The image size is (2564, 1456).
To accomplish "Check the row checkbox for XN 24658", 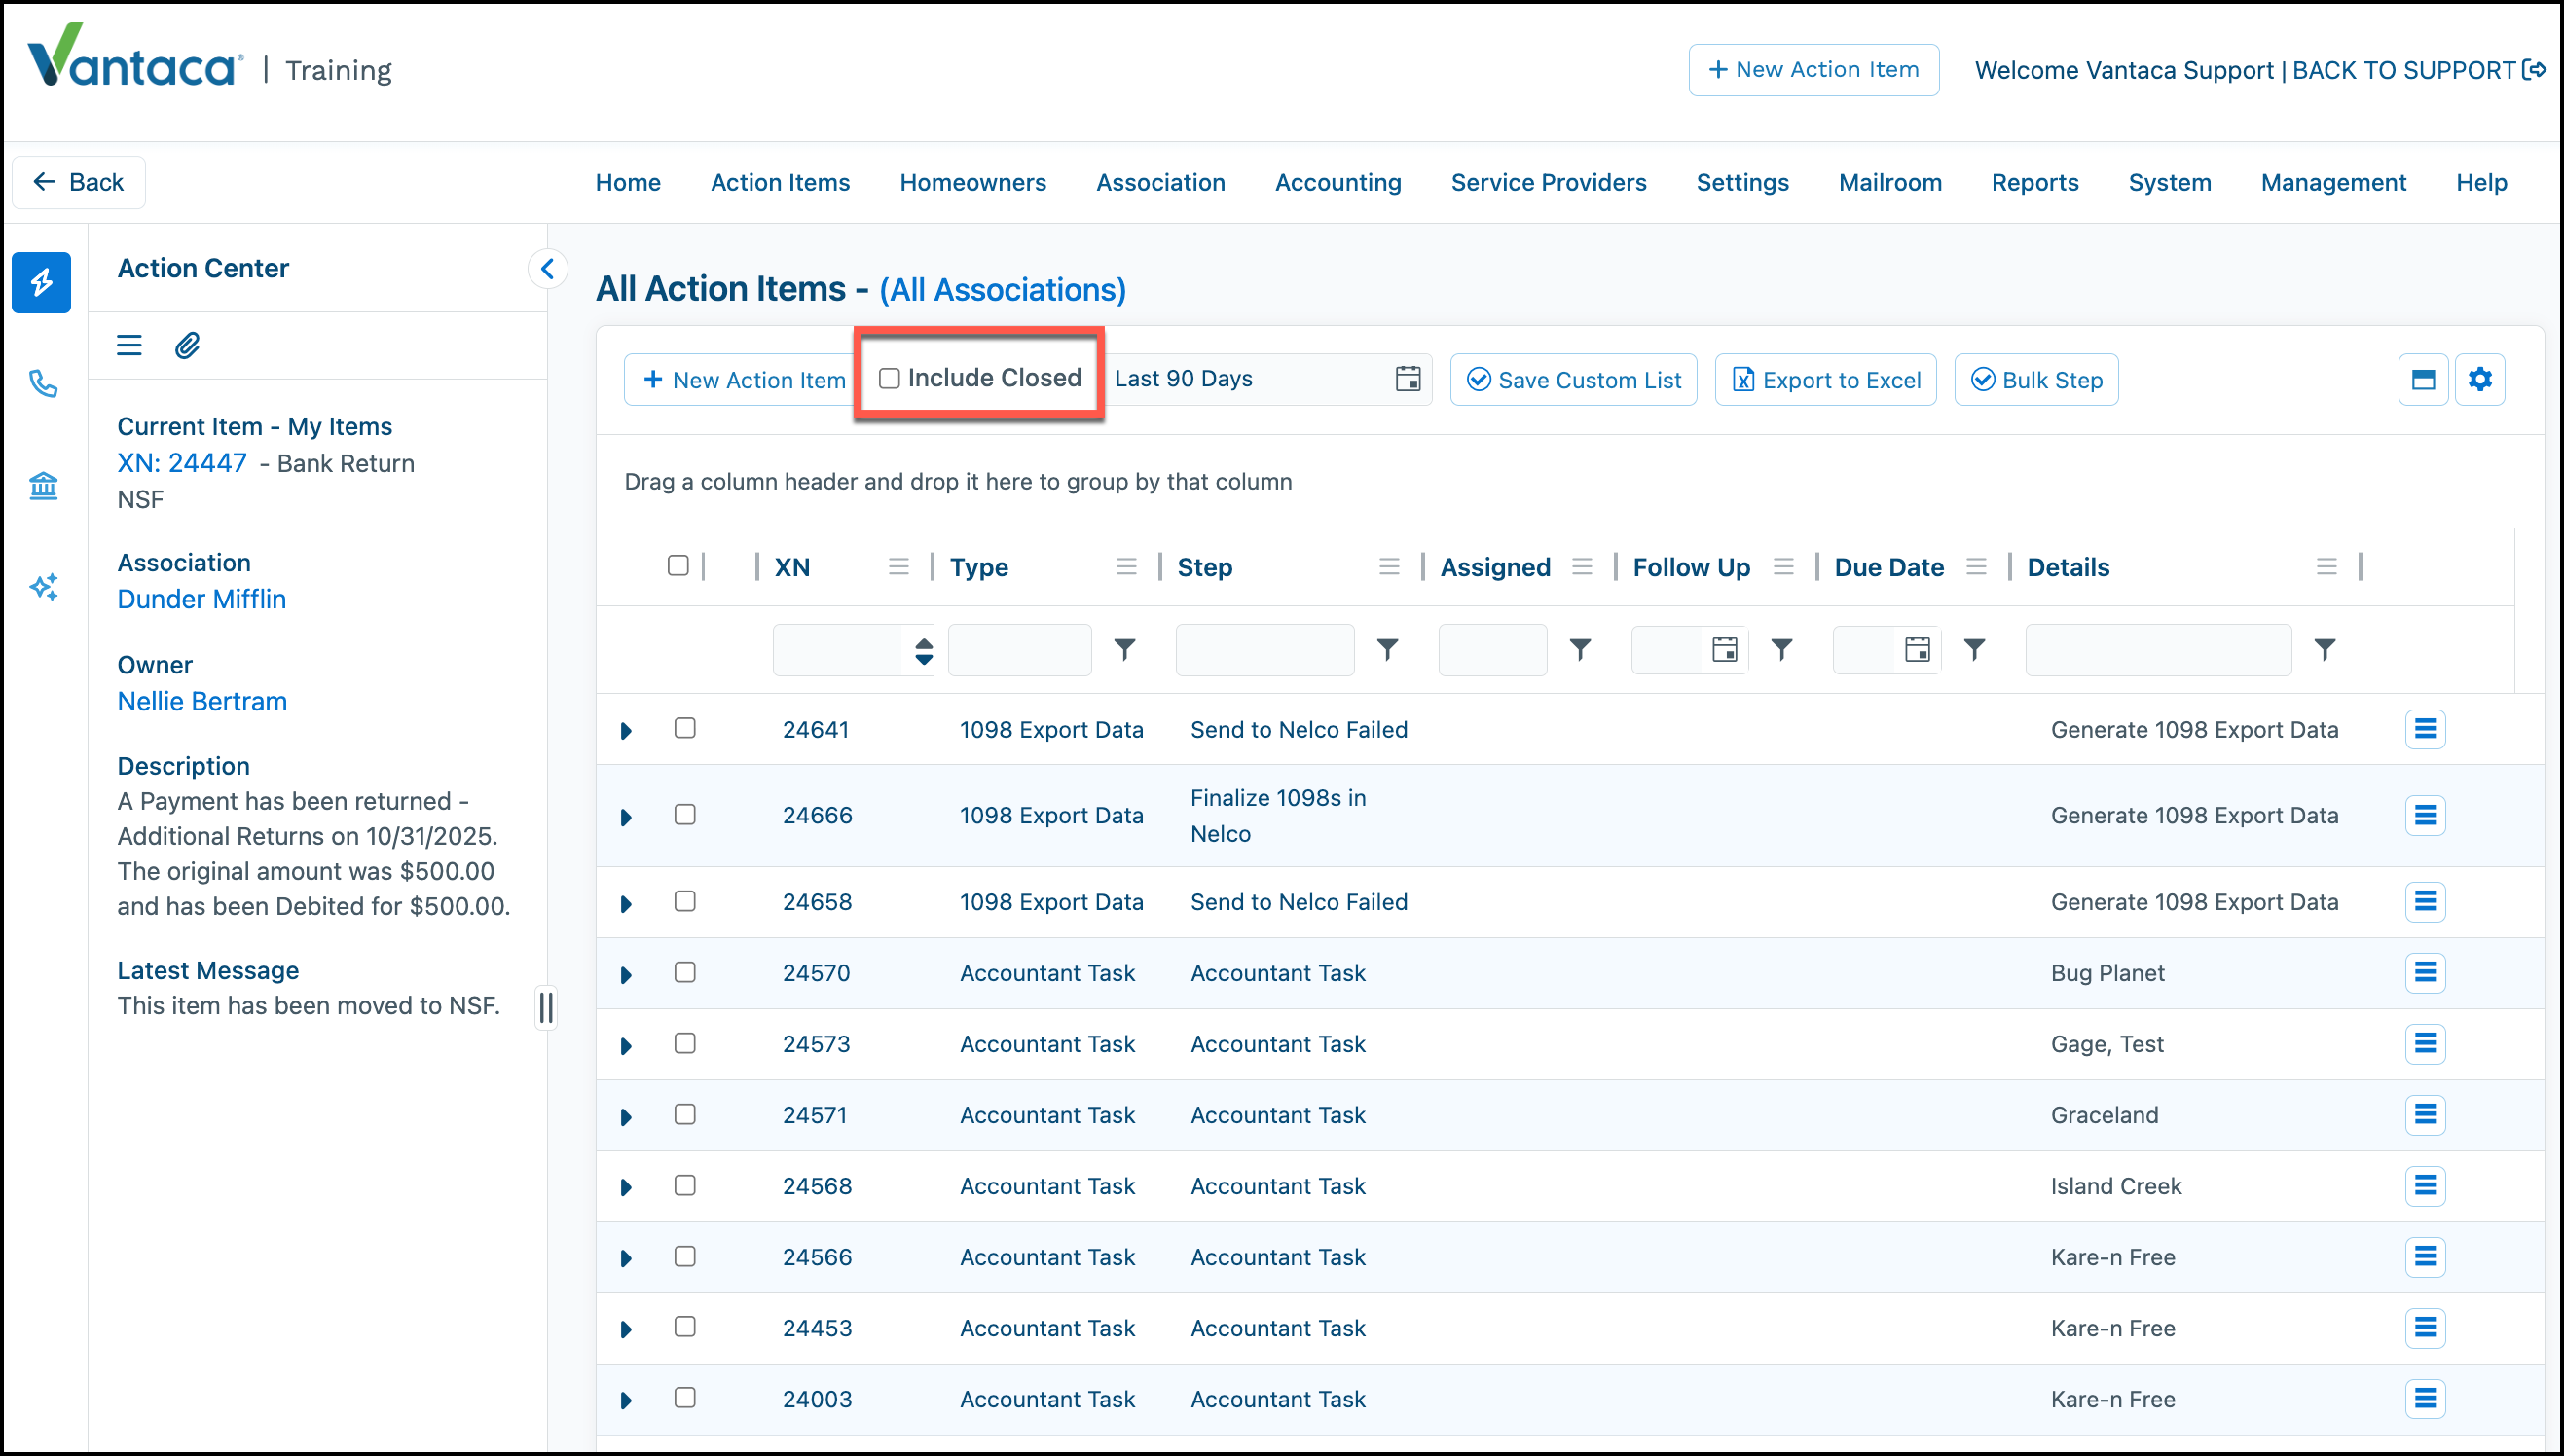I will click(685, 901).
